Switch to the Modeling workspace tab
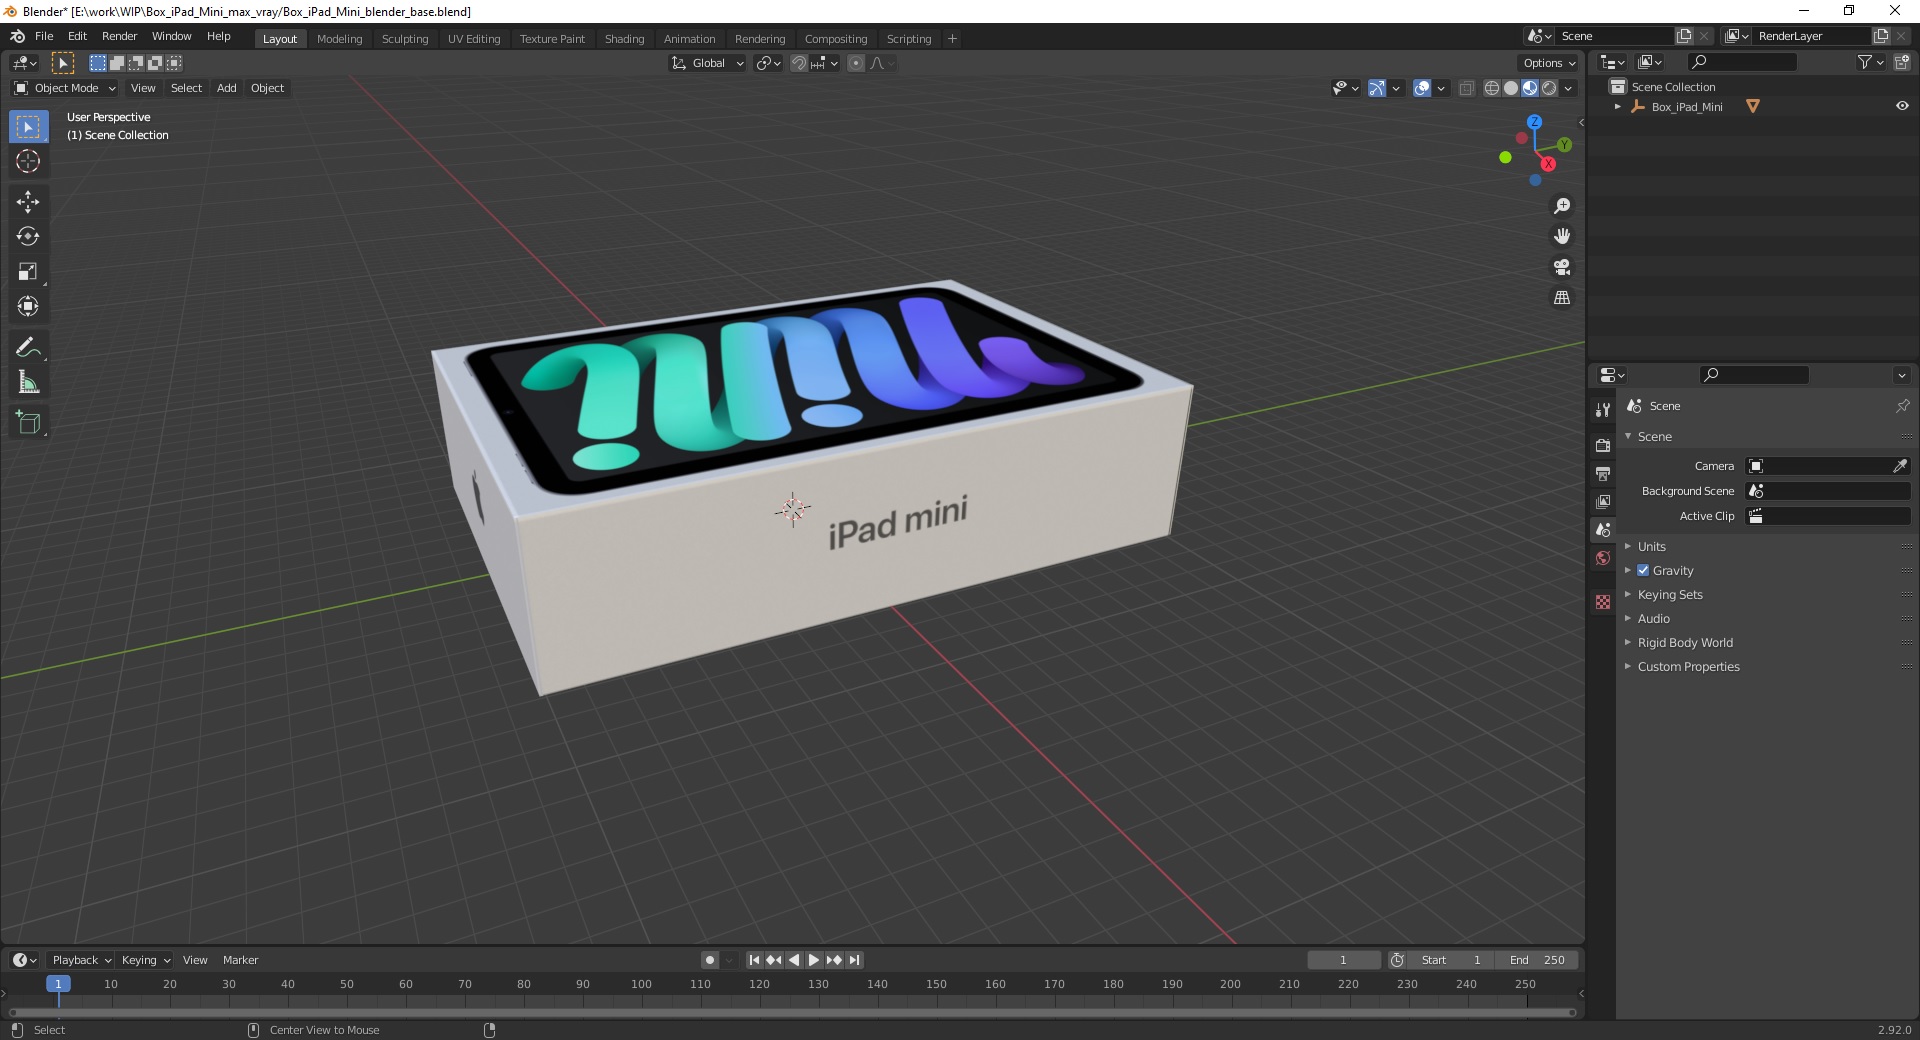 tap(339, 39)
